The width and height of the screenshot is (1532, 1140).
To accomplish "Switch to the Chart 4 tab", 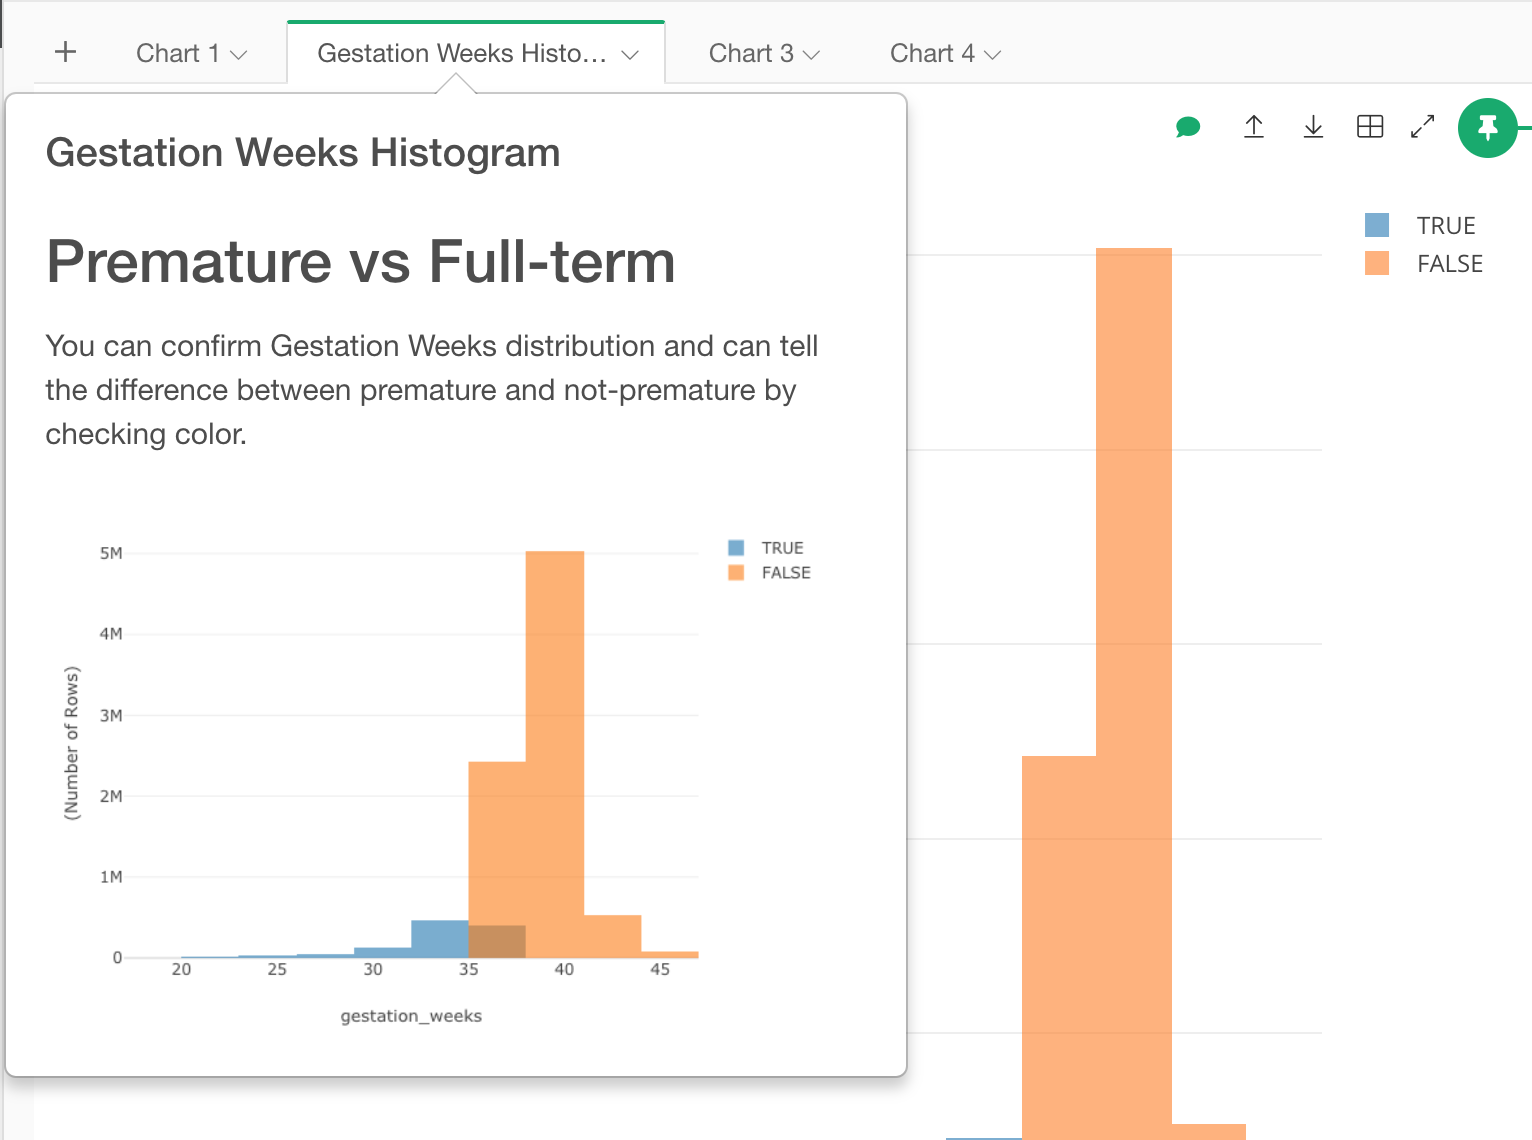I will click(932, 53).
